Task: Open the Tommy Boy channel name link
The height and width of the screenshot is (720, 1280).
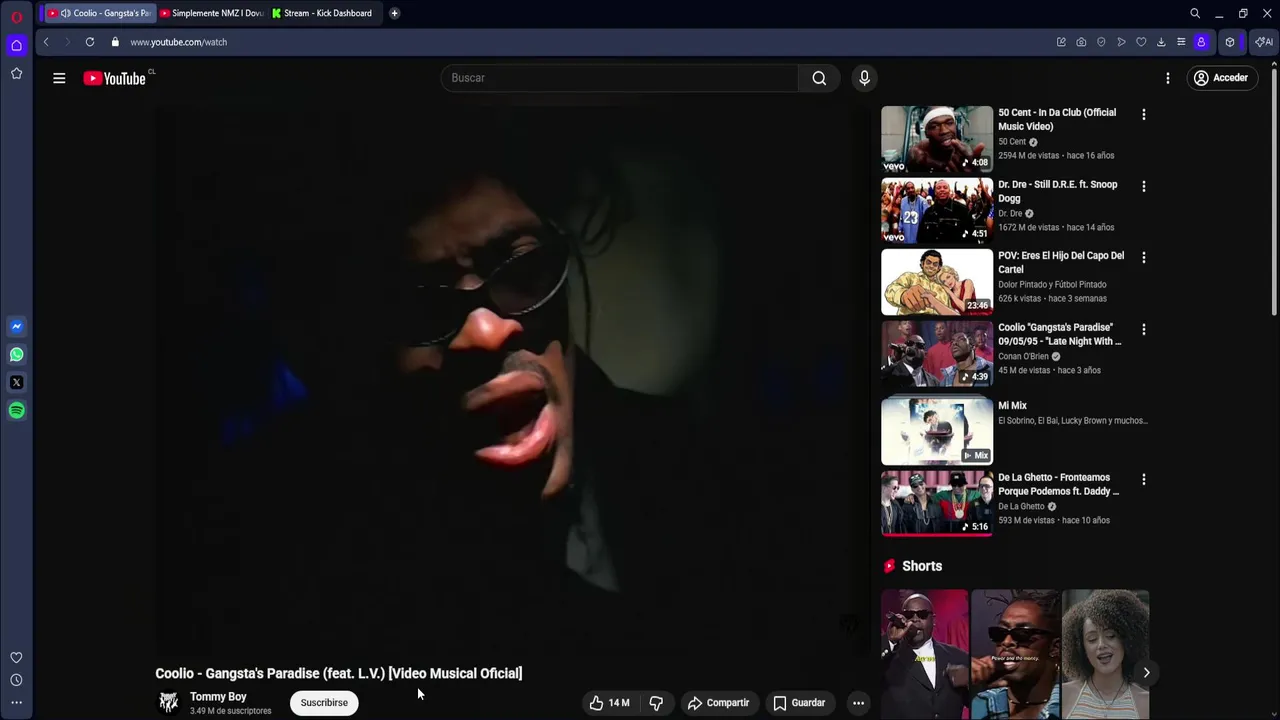Action: point(218,696)
